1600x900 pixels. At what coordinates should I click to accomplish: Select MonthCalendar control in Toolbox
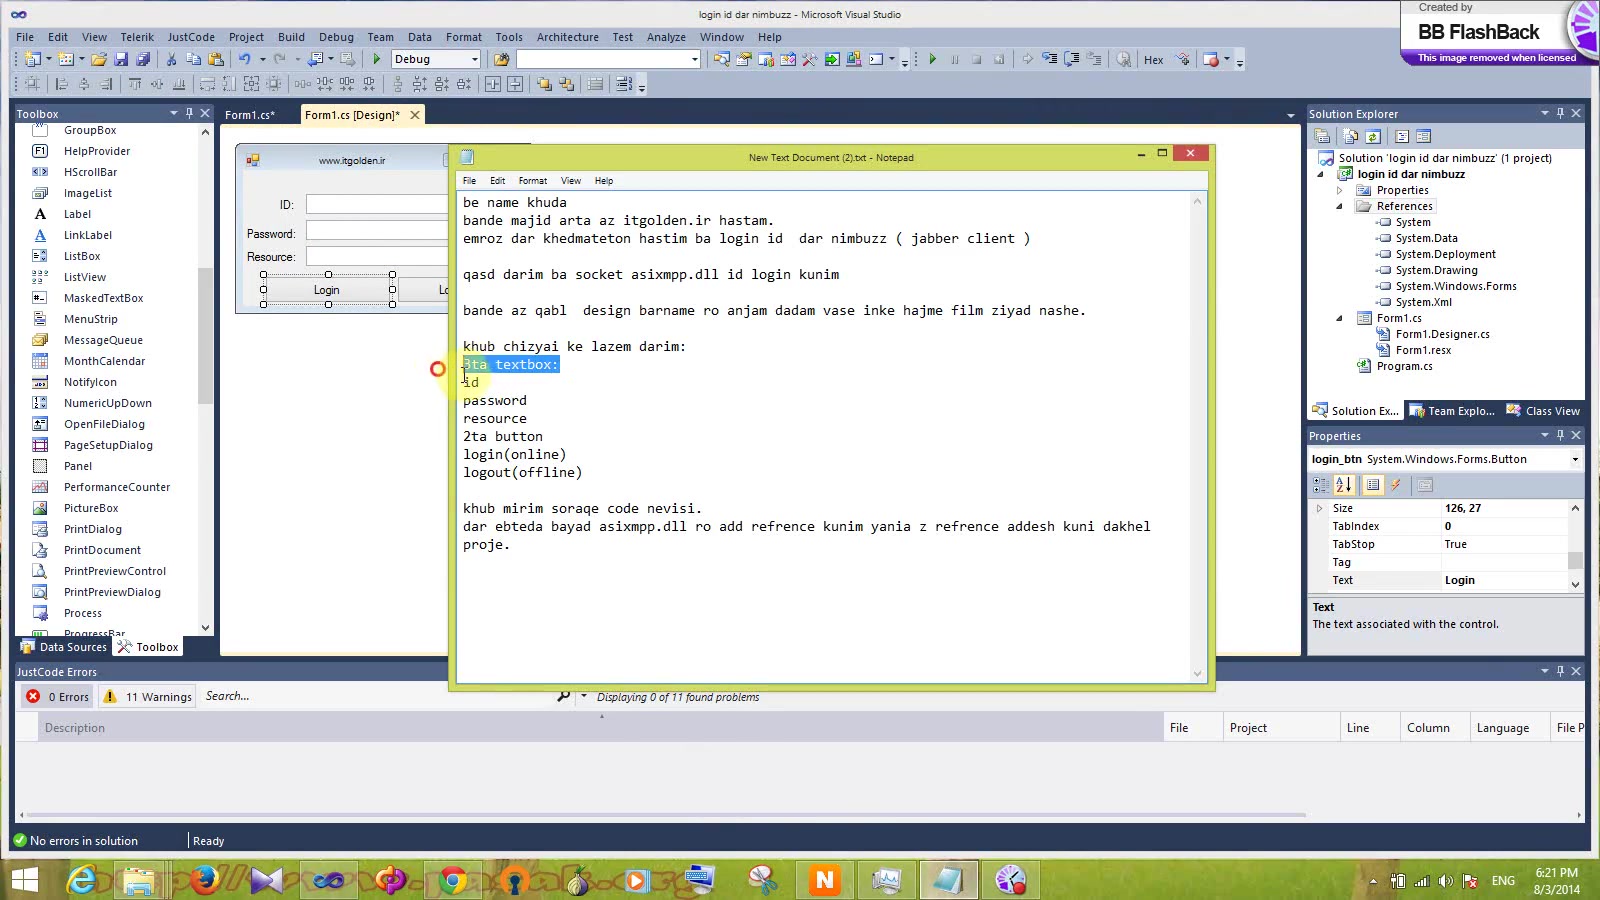tap(104, 361)
